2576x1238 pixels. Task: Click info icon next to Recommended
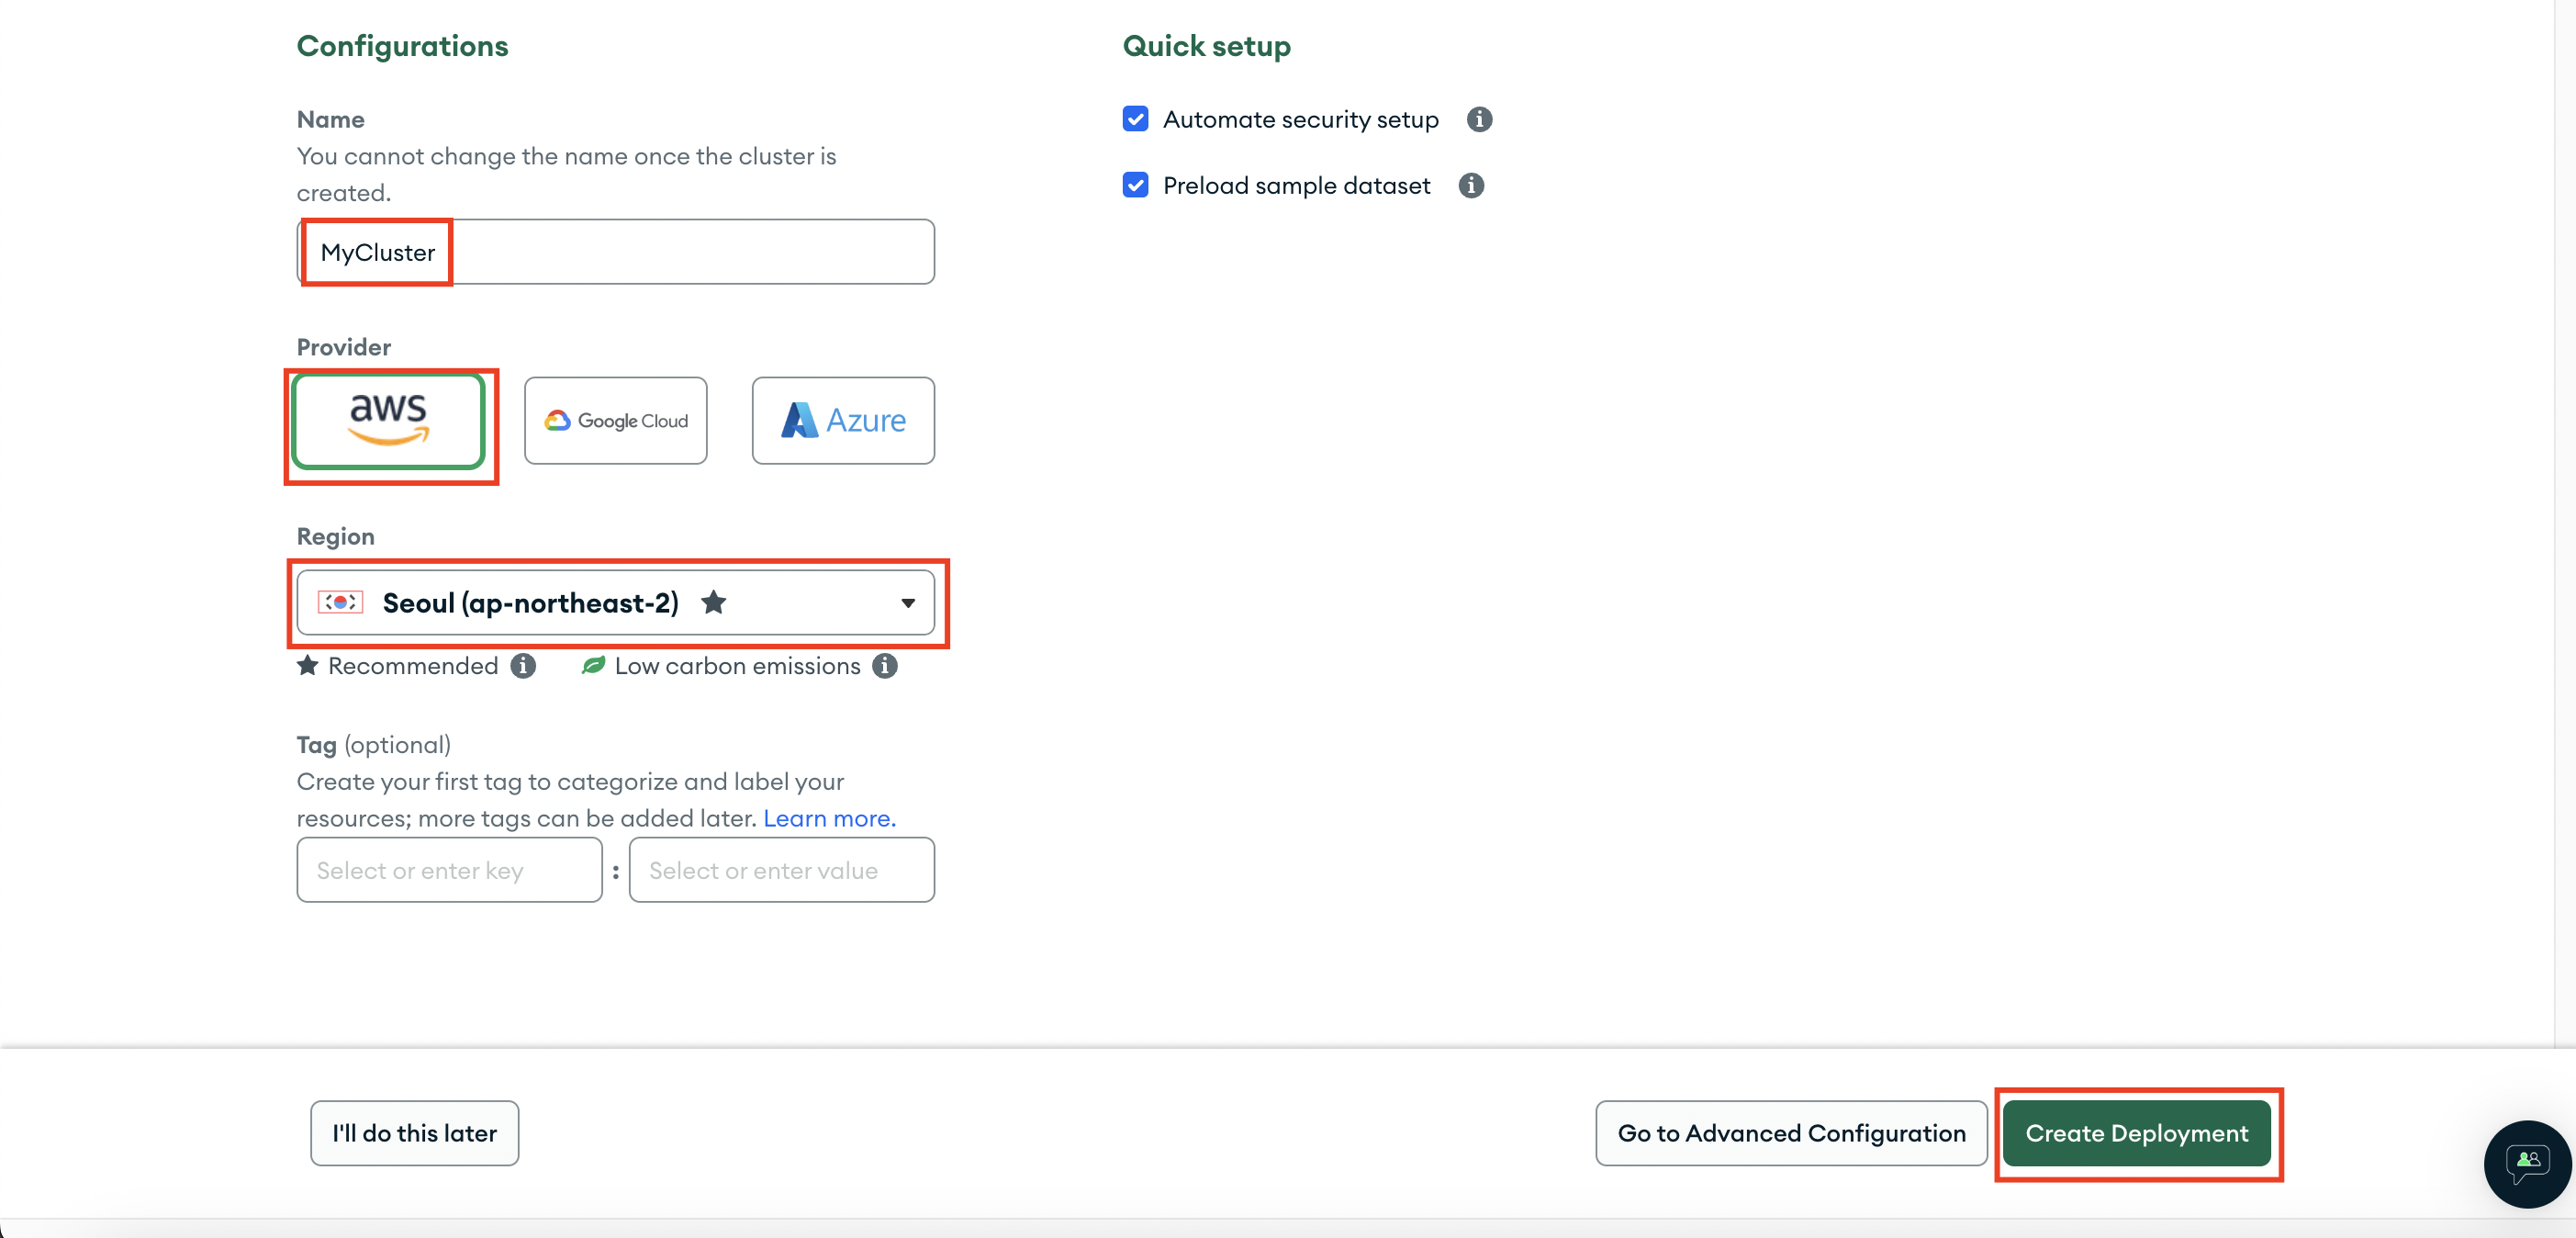[x=523, y=666]
